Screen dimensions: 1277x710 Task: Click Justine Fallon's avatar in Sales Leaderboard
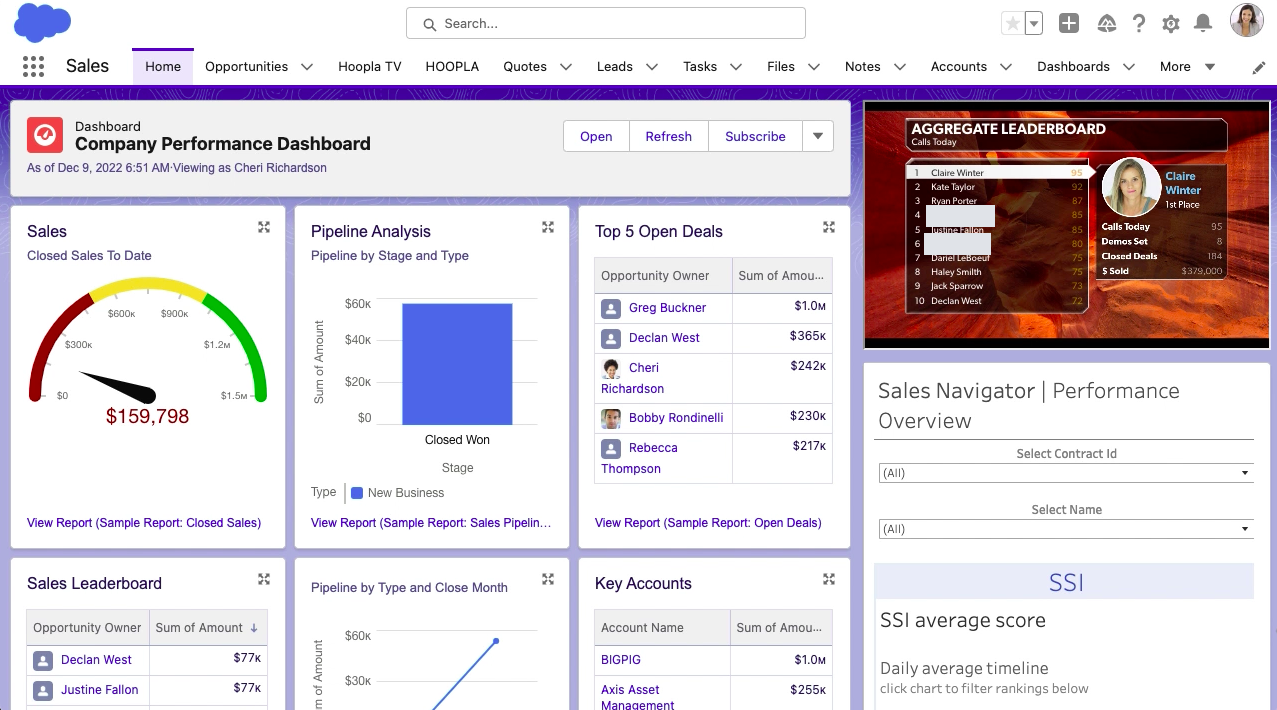43,690
